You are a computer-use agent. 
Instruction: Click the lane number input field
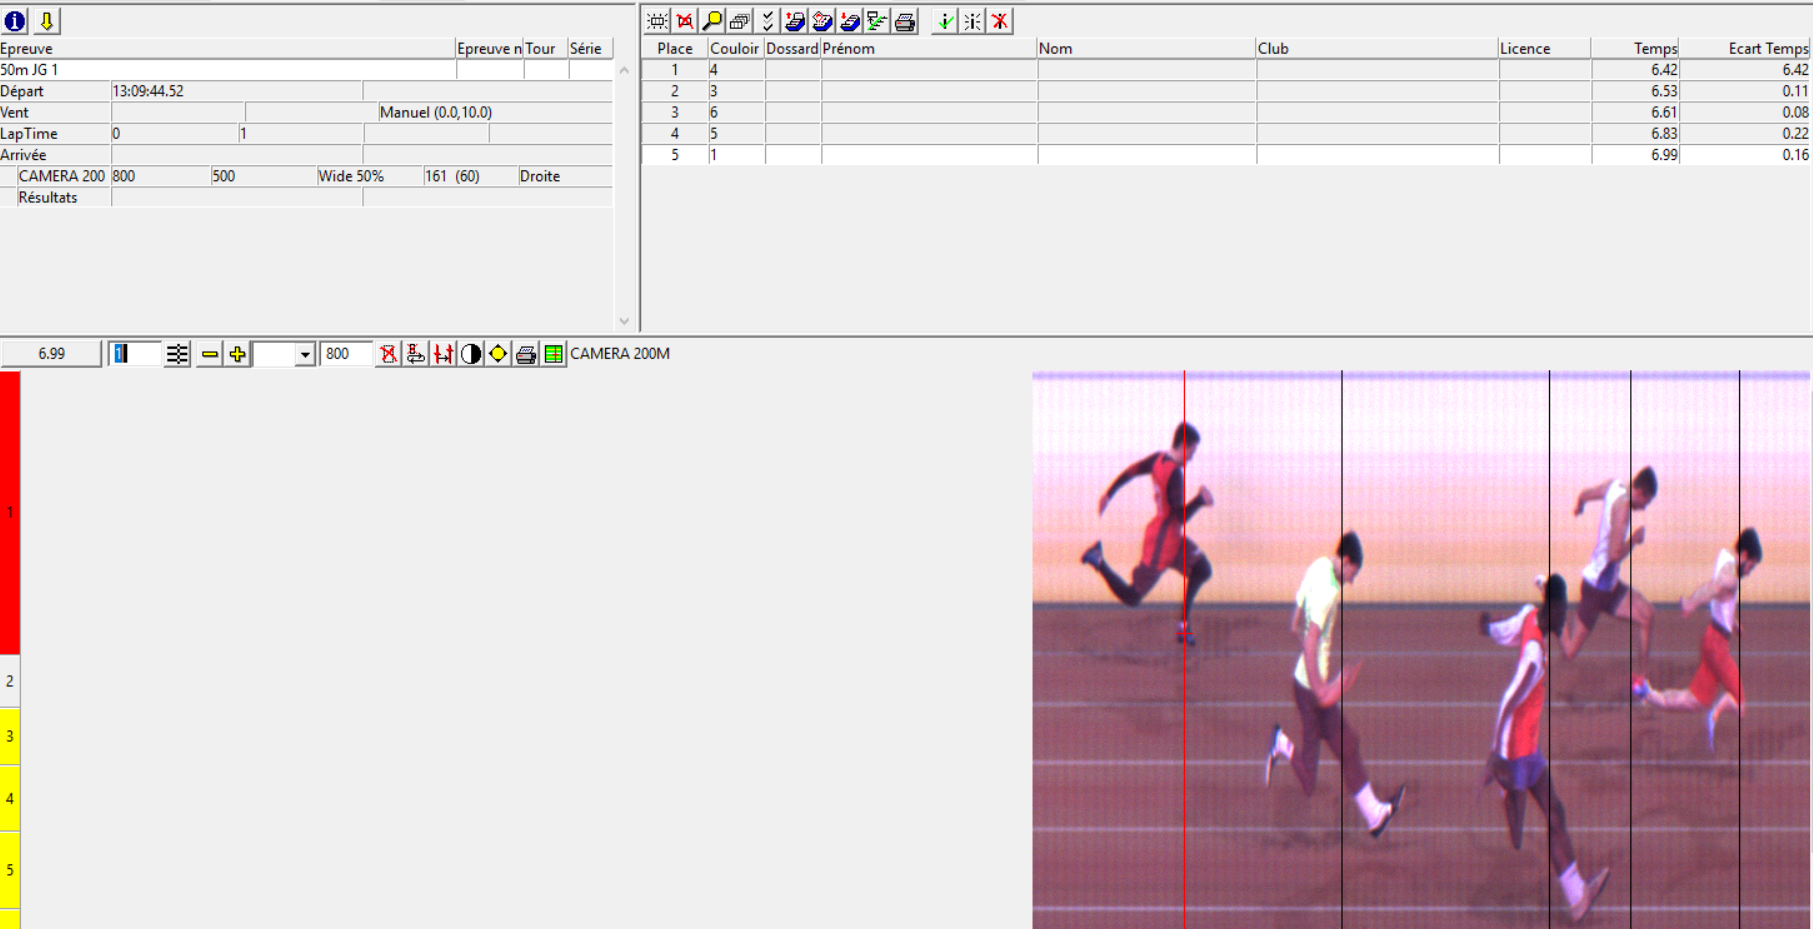[x=134, y=354]
